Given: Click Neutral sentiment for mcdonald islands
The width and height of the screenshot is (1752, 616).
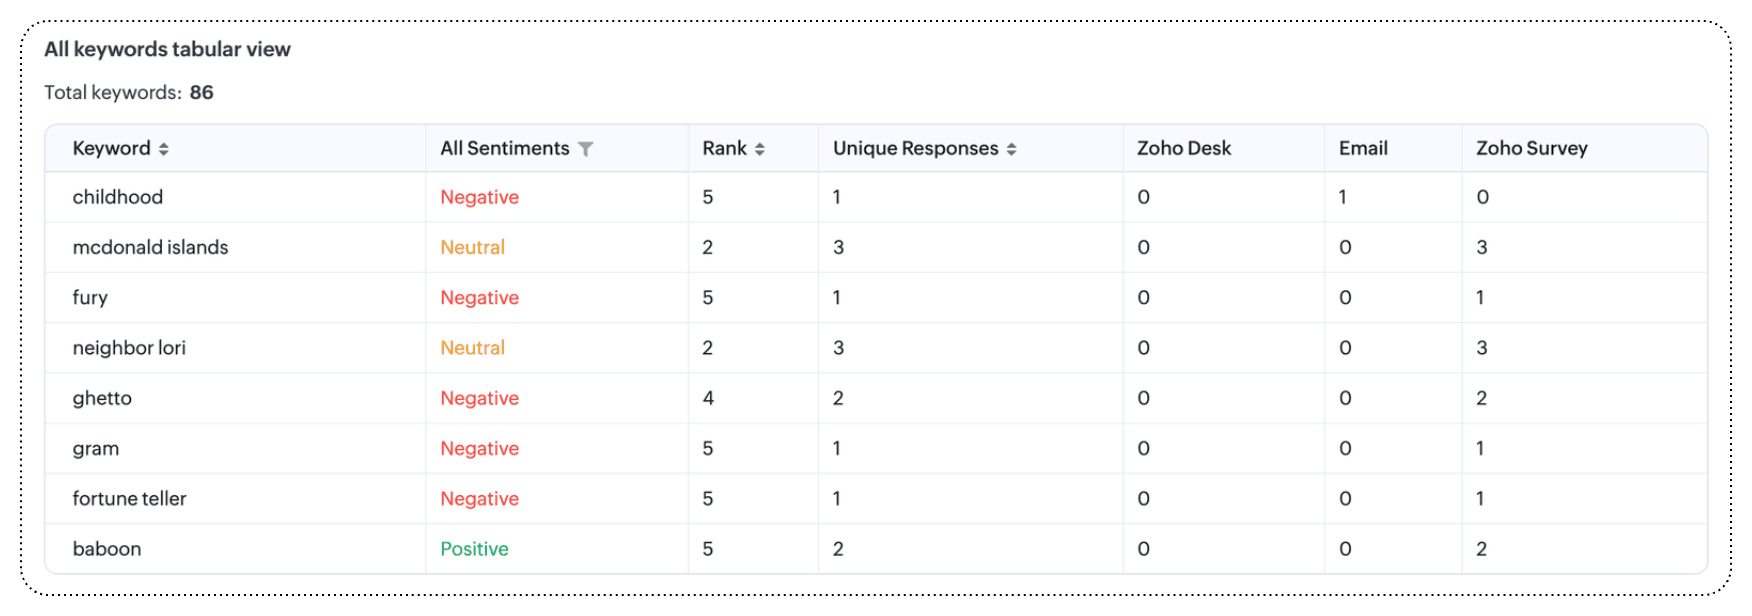Looking at the screenshot, I should coord(472,247).
